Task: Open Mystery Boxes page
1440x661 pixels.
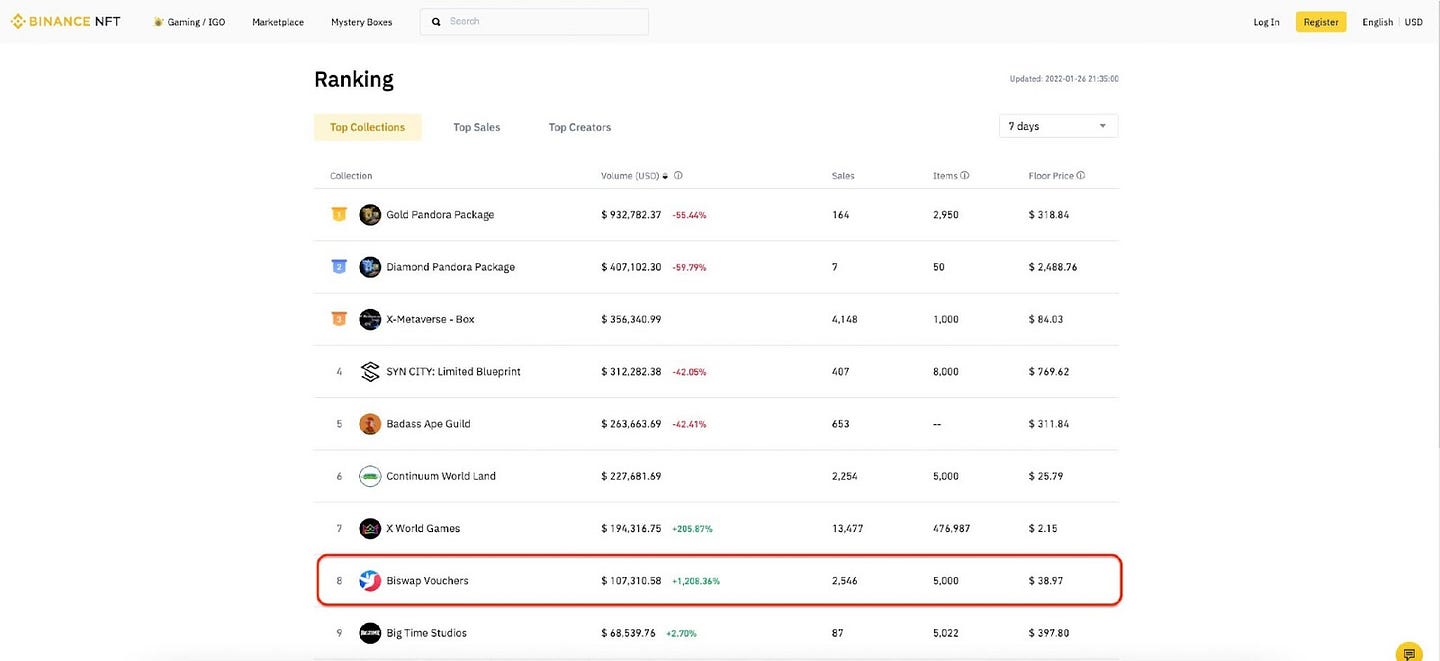Action: [362, 22]
